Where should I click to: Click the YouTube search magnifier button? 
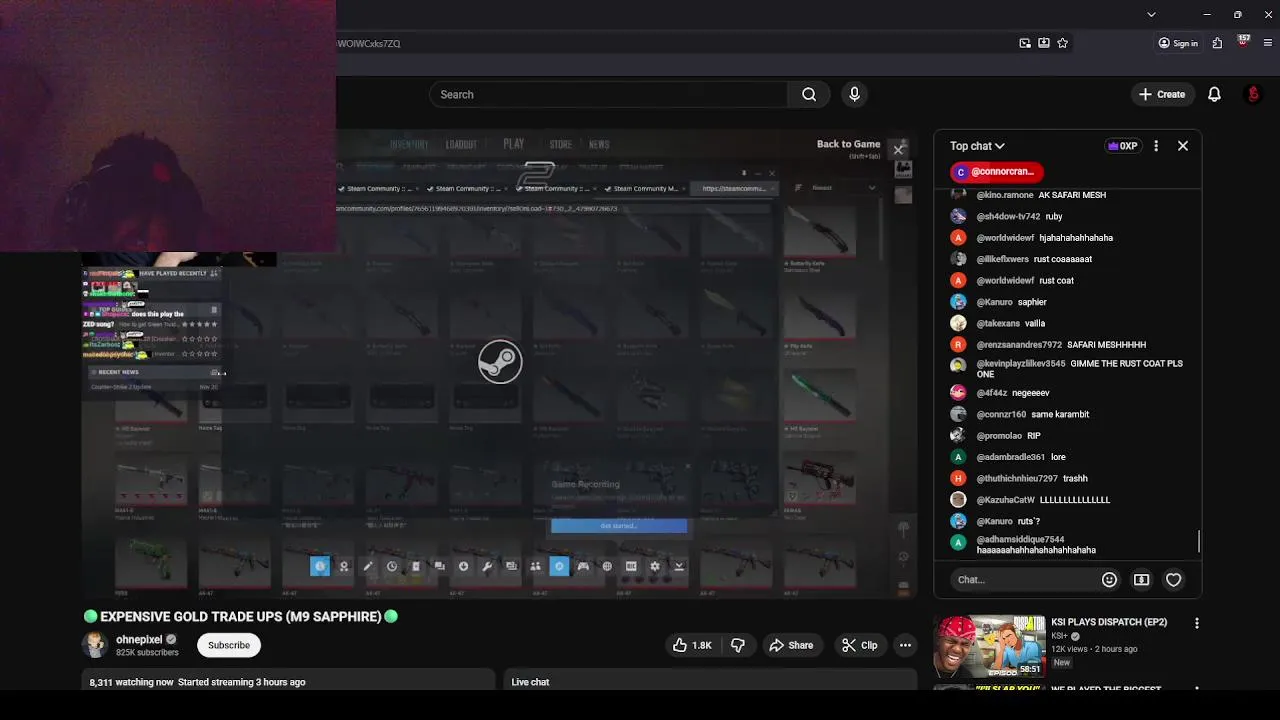[809, 95]
